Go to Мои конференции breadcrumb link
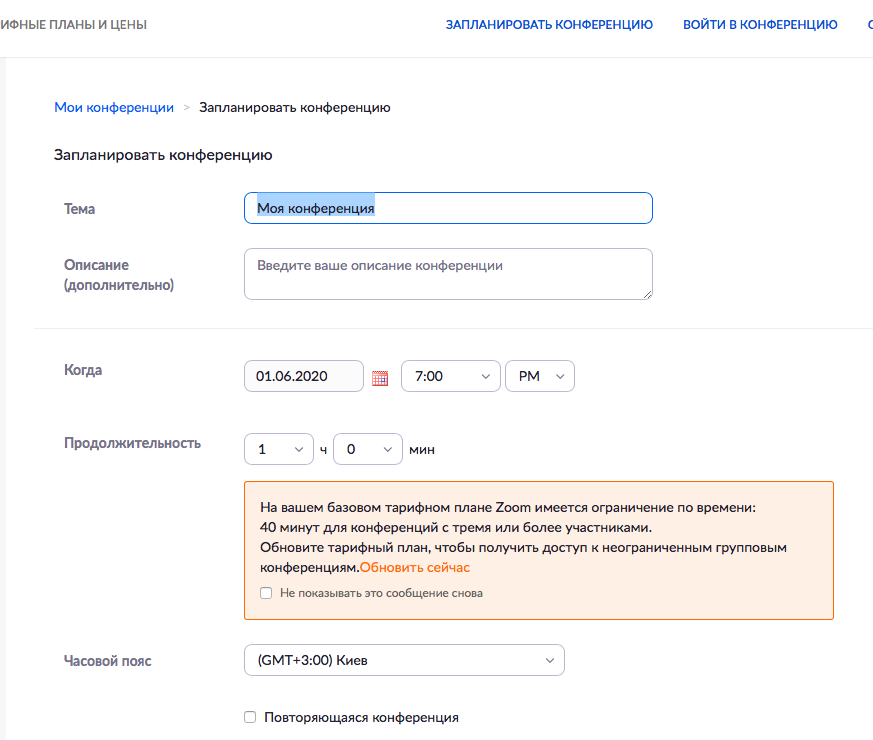The image size is (873, 740). click(114, 107)
